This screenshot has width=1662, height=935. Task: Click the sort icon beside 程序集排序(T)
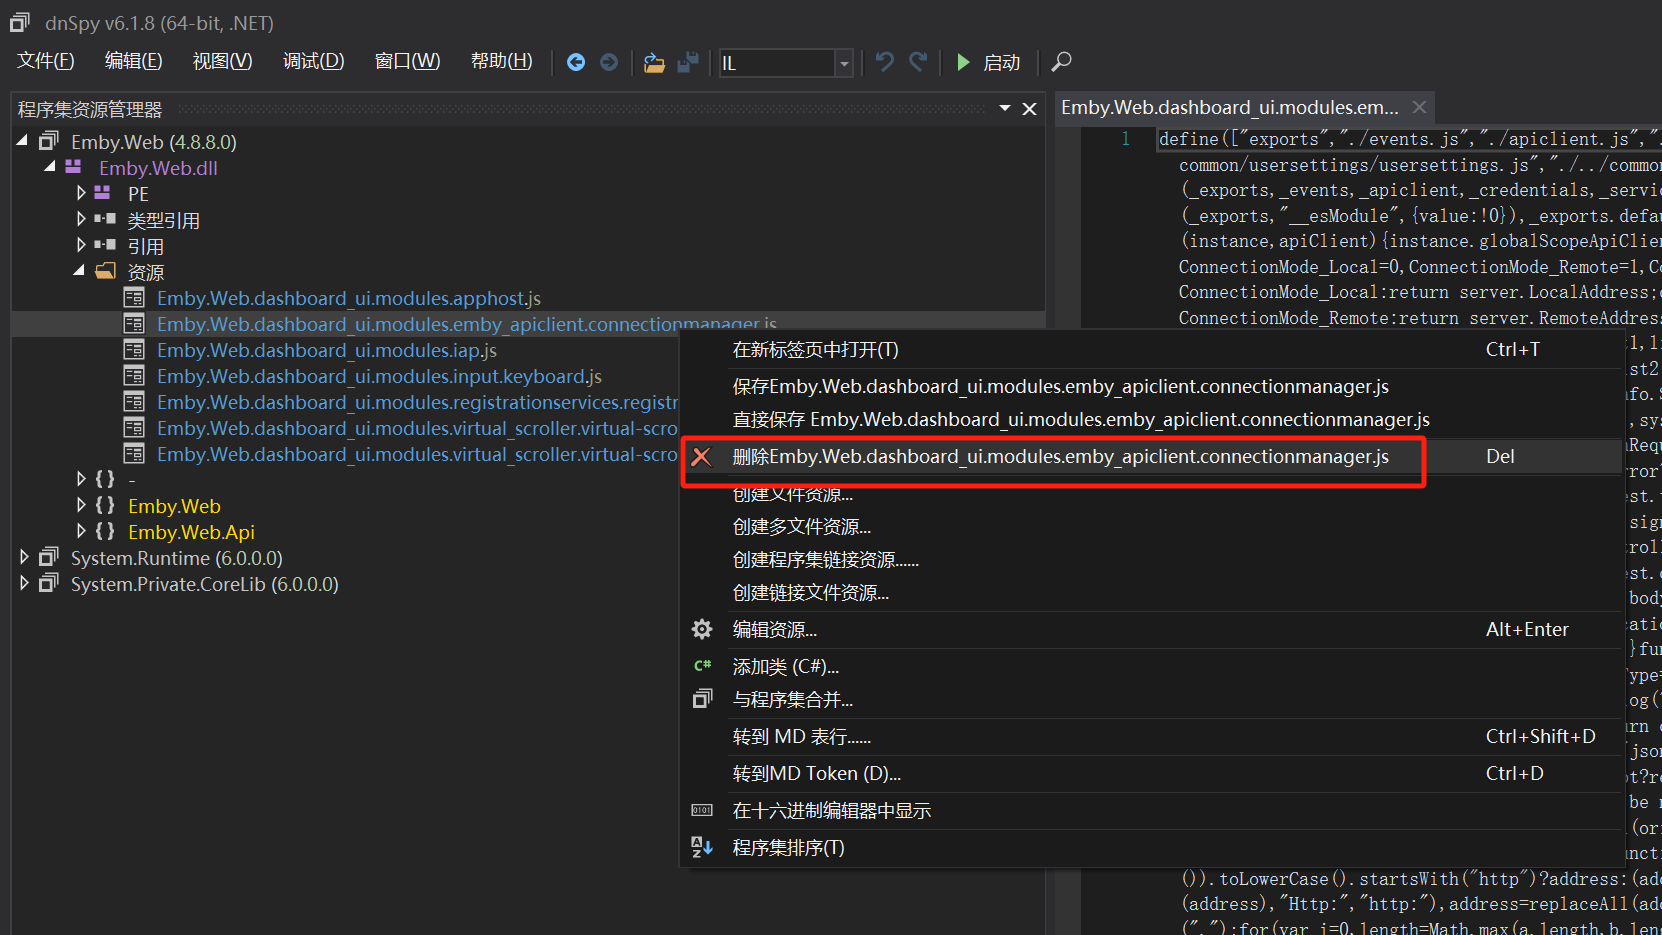pos(702,847)
